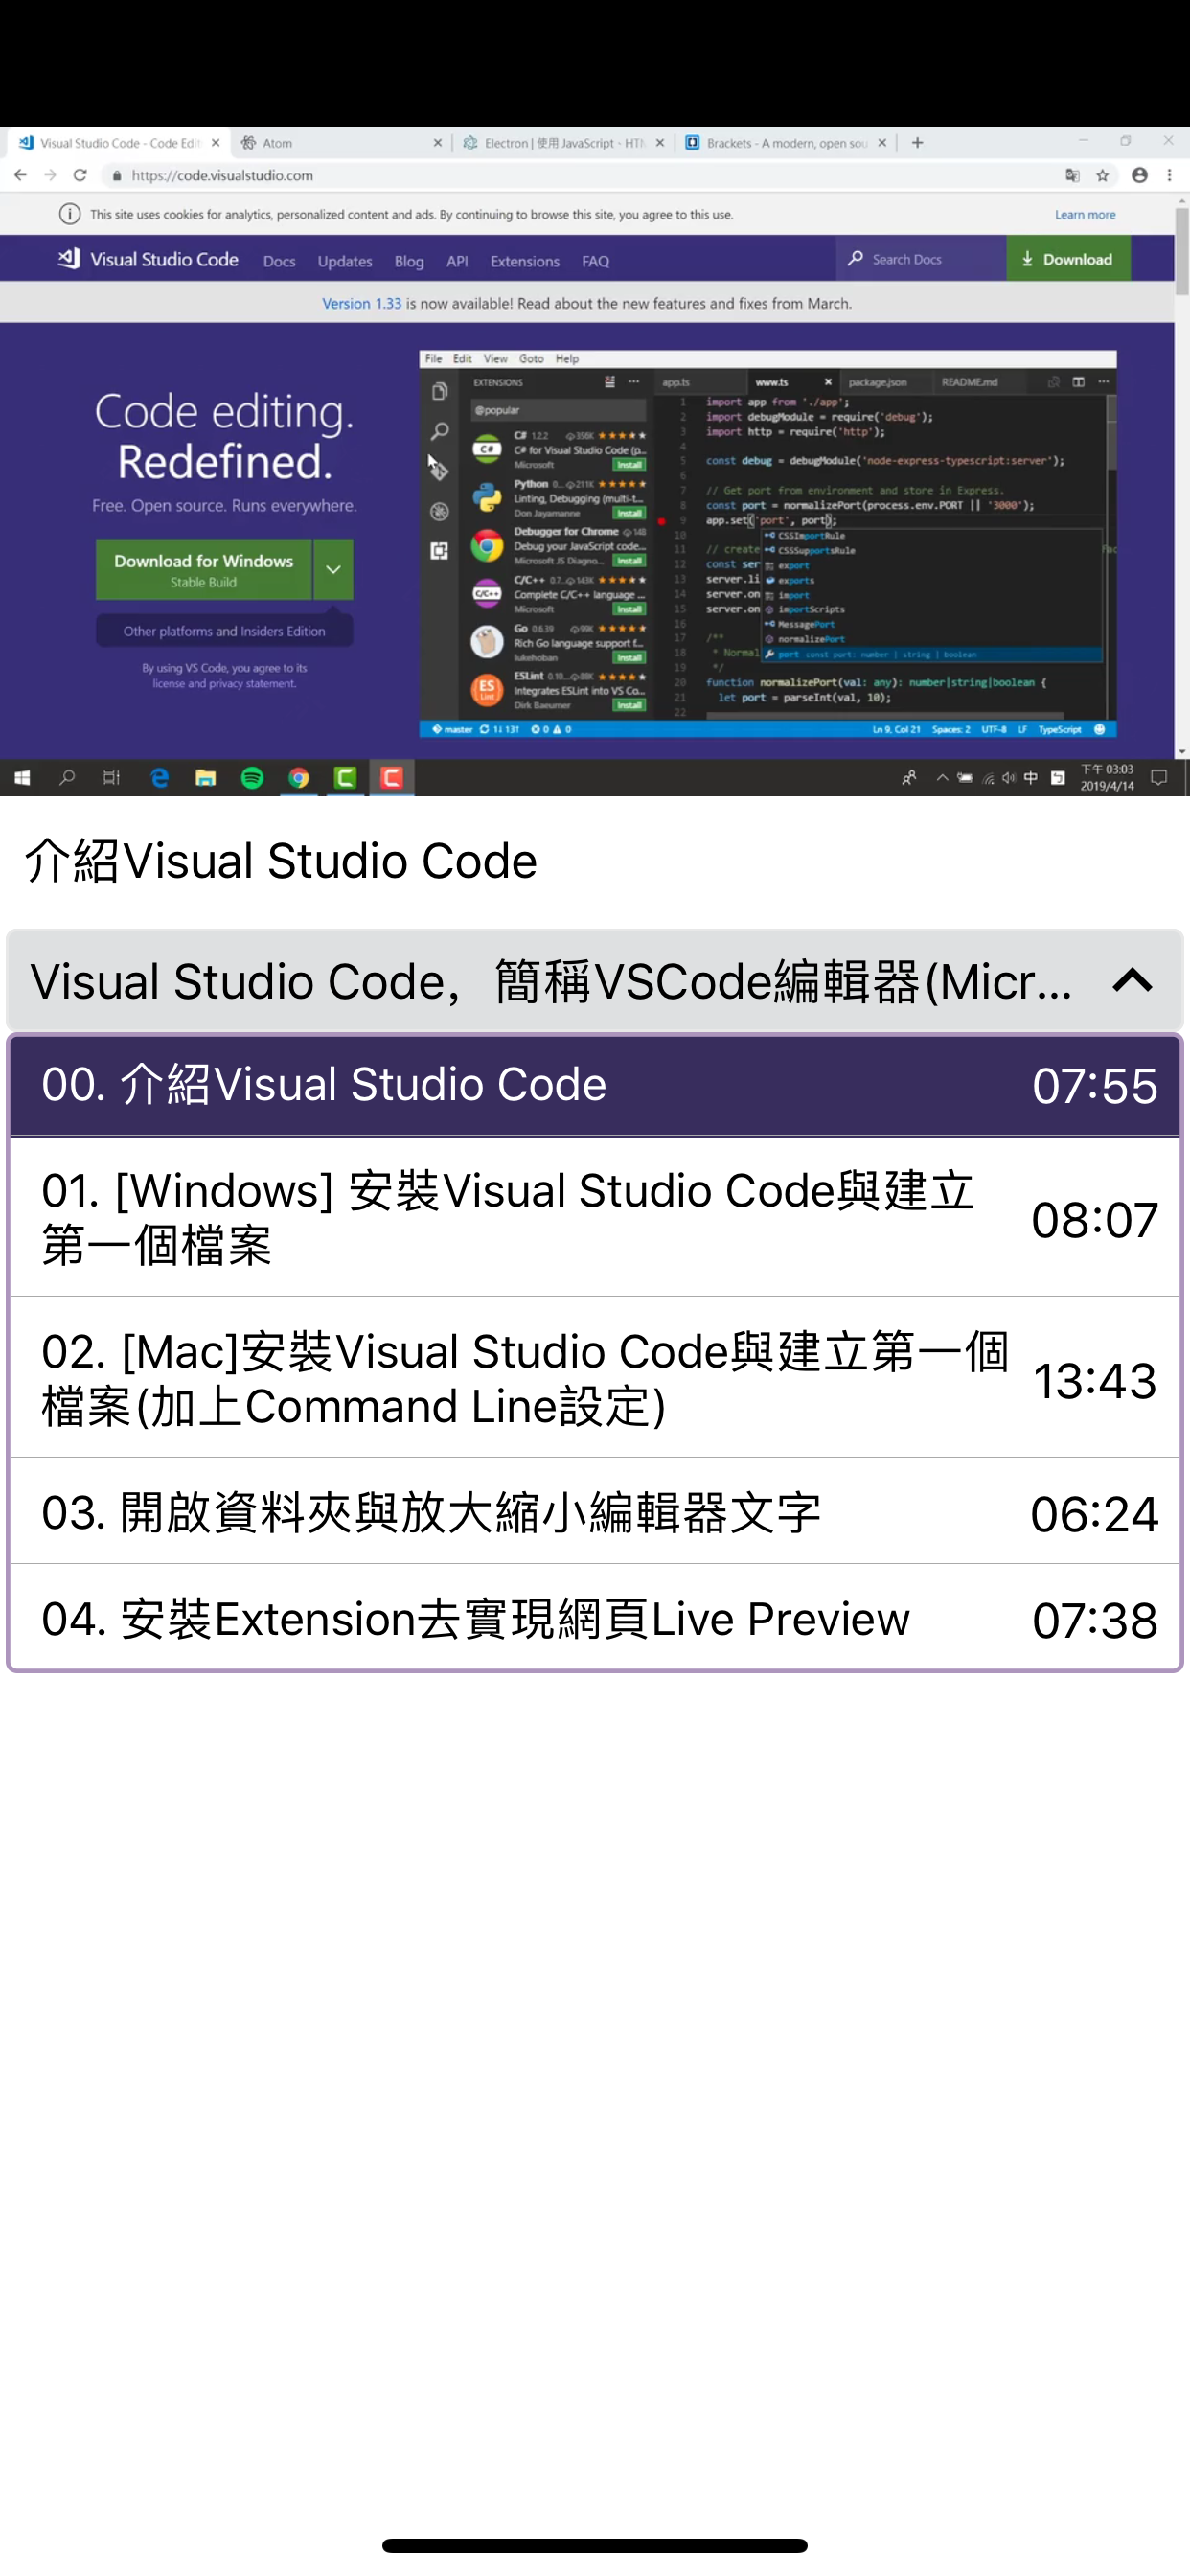Tap the video title 介紹Visual Studio Code
This screenshot has width=1190, height=2576.
(281, 861)
